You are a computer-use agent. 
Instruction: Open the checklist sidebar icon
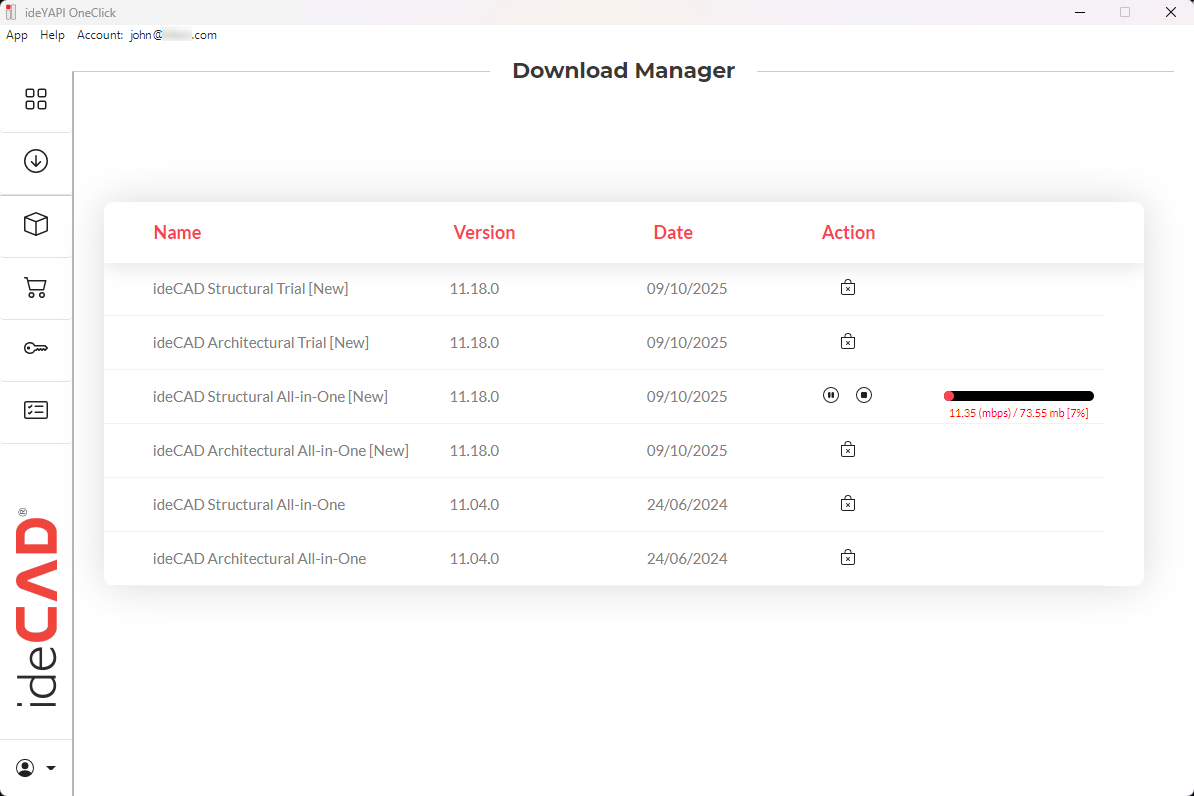36,410
